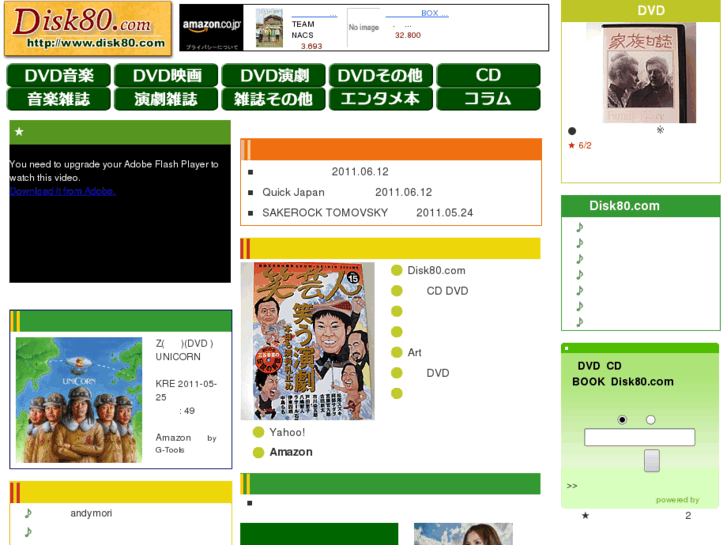Open SAKEROCK TOMOVSKY news entry

367,212
